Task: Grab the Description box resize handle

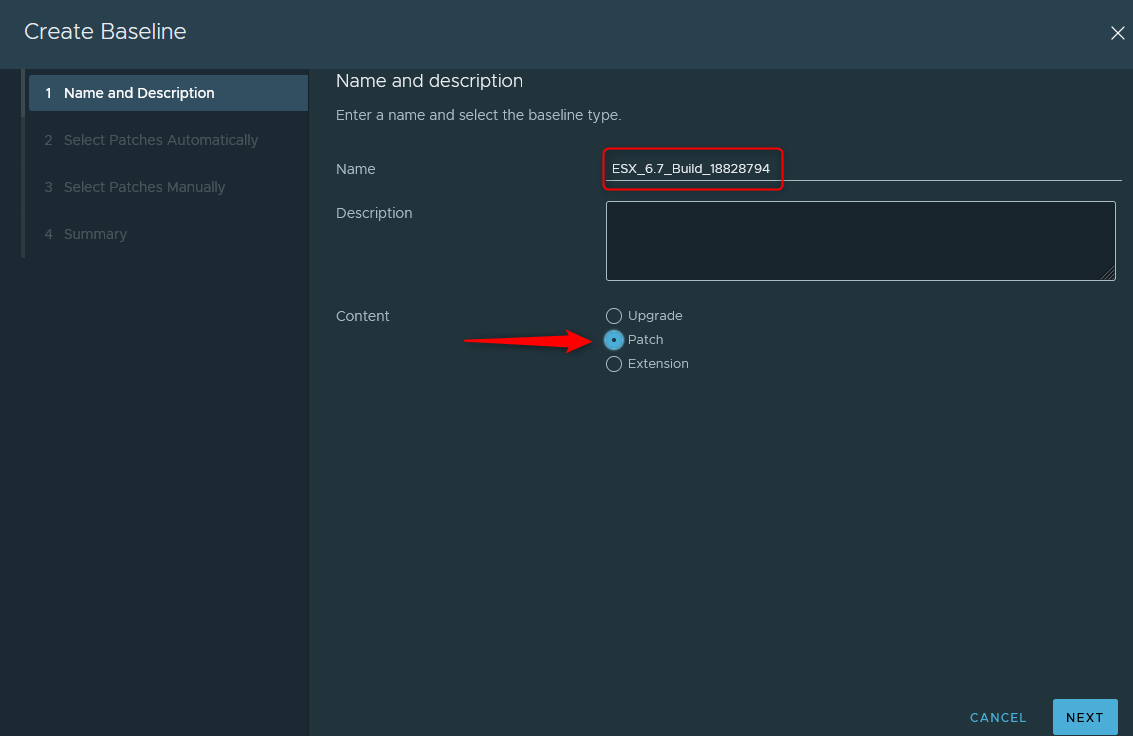Action: click(1109, 274)
